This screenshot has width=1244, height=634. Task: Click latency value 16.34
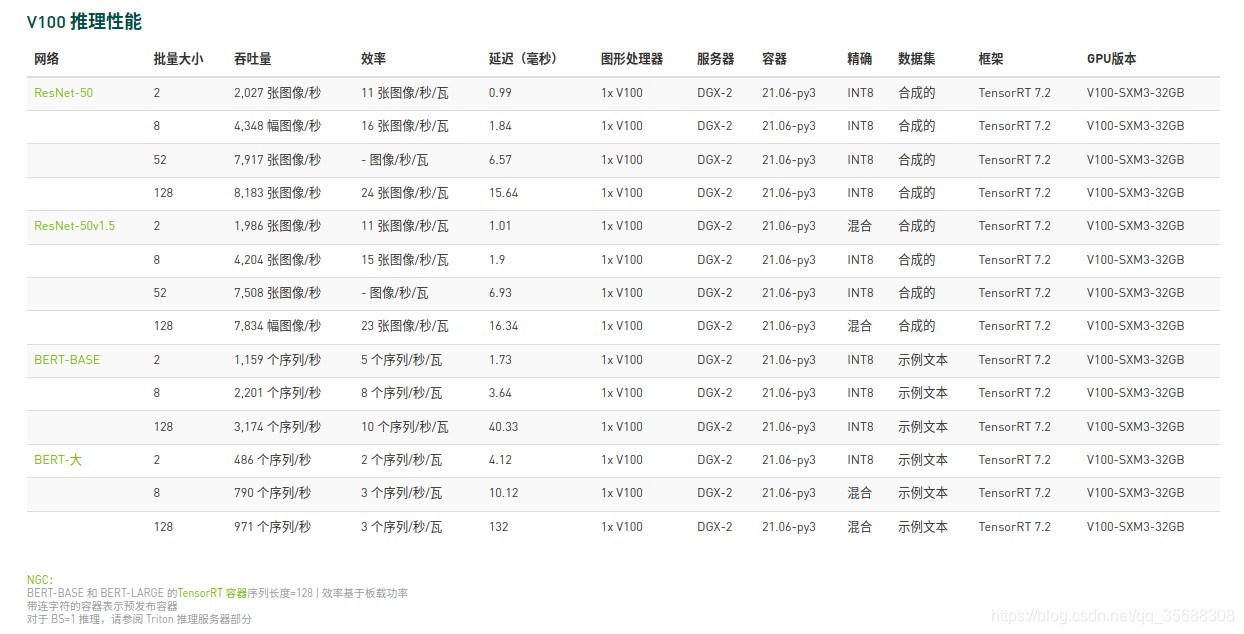click(x=504, y=326)
